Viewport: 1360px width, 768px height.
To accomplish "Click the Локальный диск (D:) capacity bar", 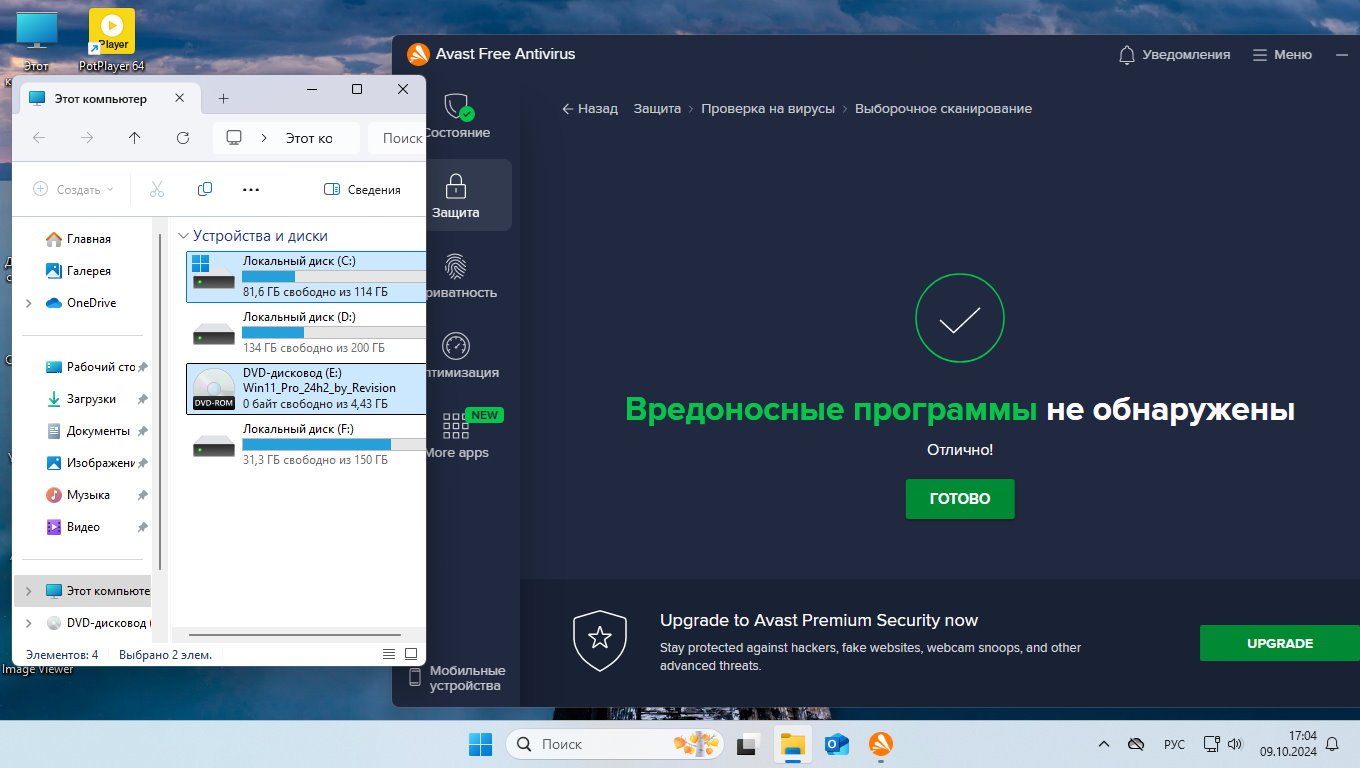I will 334,332.
